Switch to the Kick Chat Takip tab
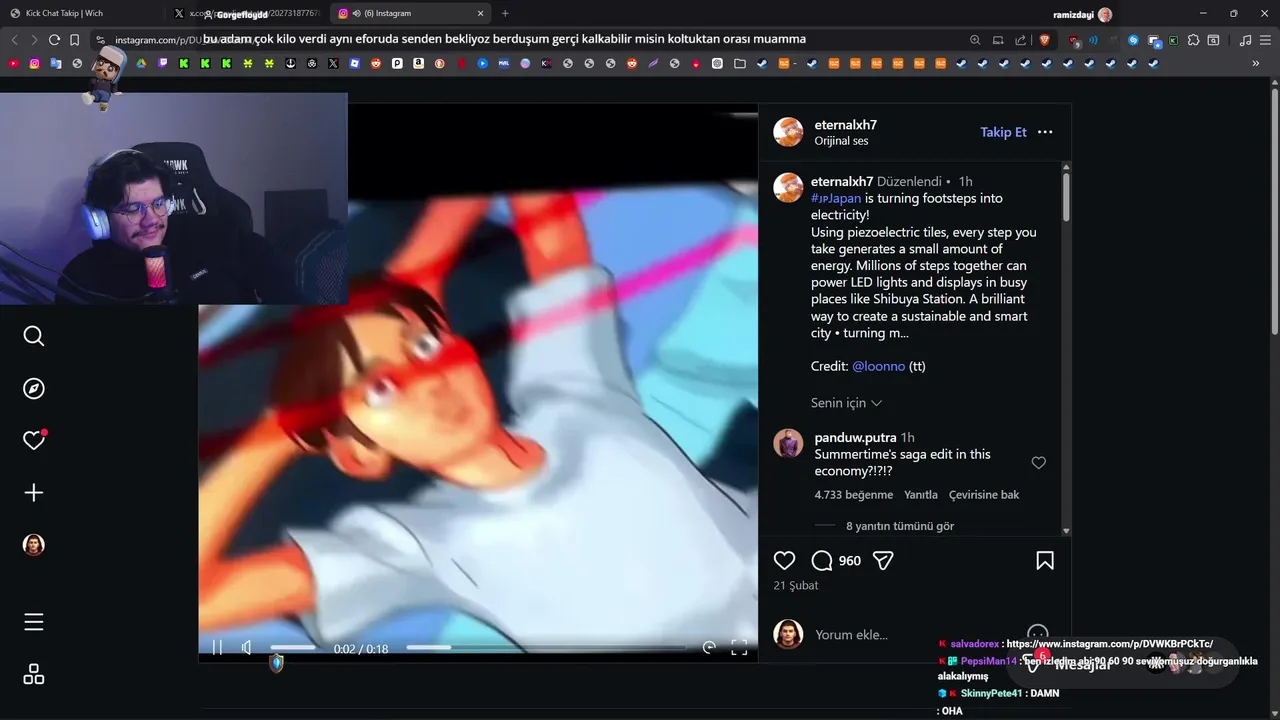 (x=85, y=13)
